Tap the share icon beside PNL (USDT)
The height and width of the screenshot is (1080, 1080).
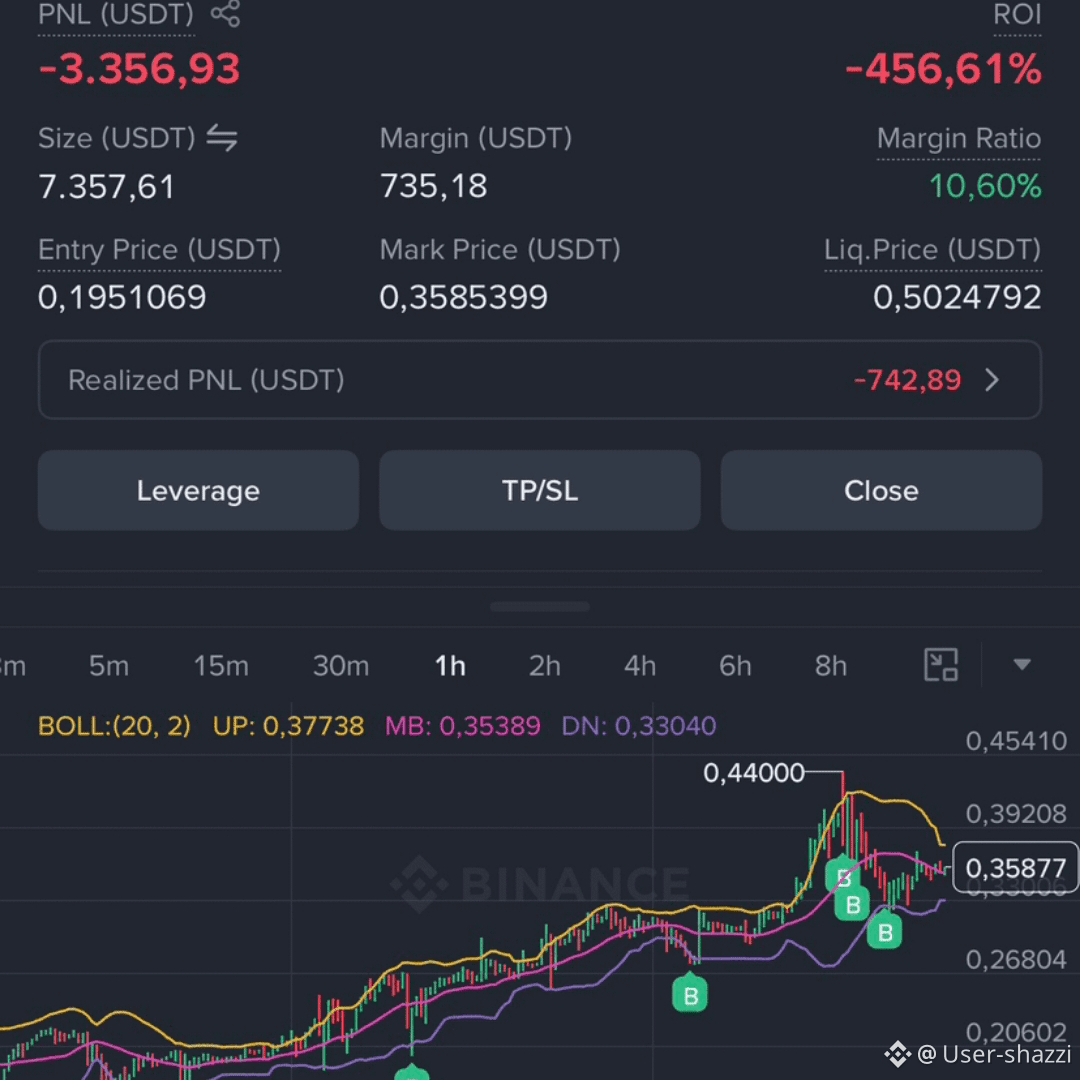(x=225, y=14)
